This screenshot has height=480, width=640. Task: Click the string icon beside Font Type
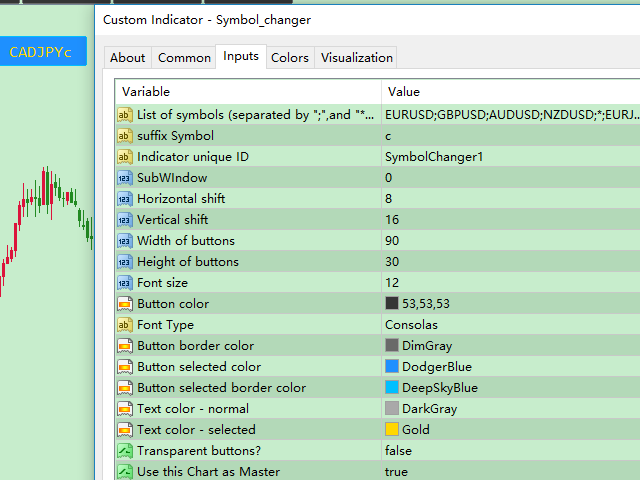point(125,325)
